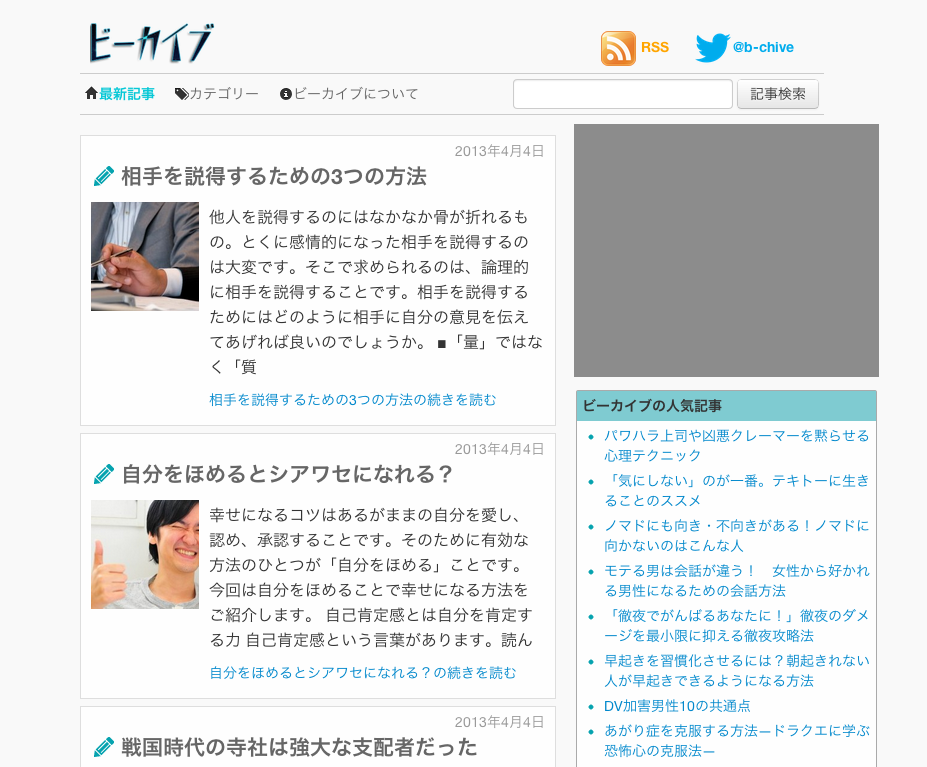Click the tag icon beside カテゴリー
Screen dimensions: 927x767
(x=181, y=94)
